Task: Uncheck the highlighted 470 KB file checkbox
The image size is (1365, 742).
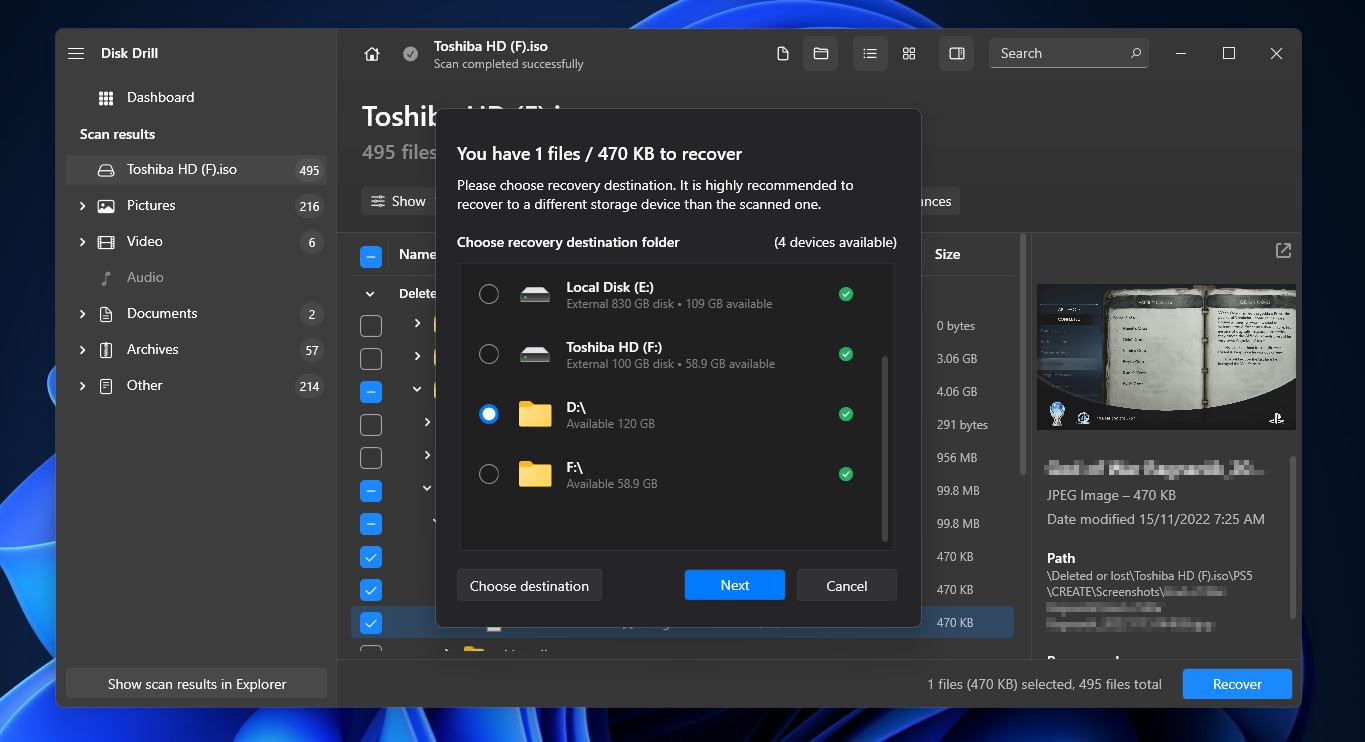Action: click(x=371, y=623)
